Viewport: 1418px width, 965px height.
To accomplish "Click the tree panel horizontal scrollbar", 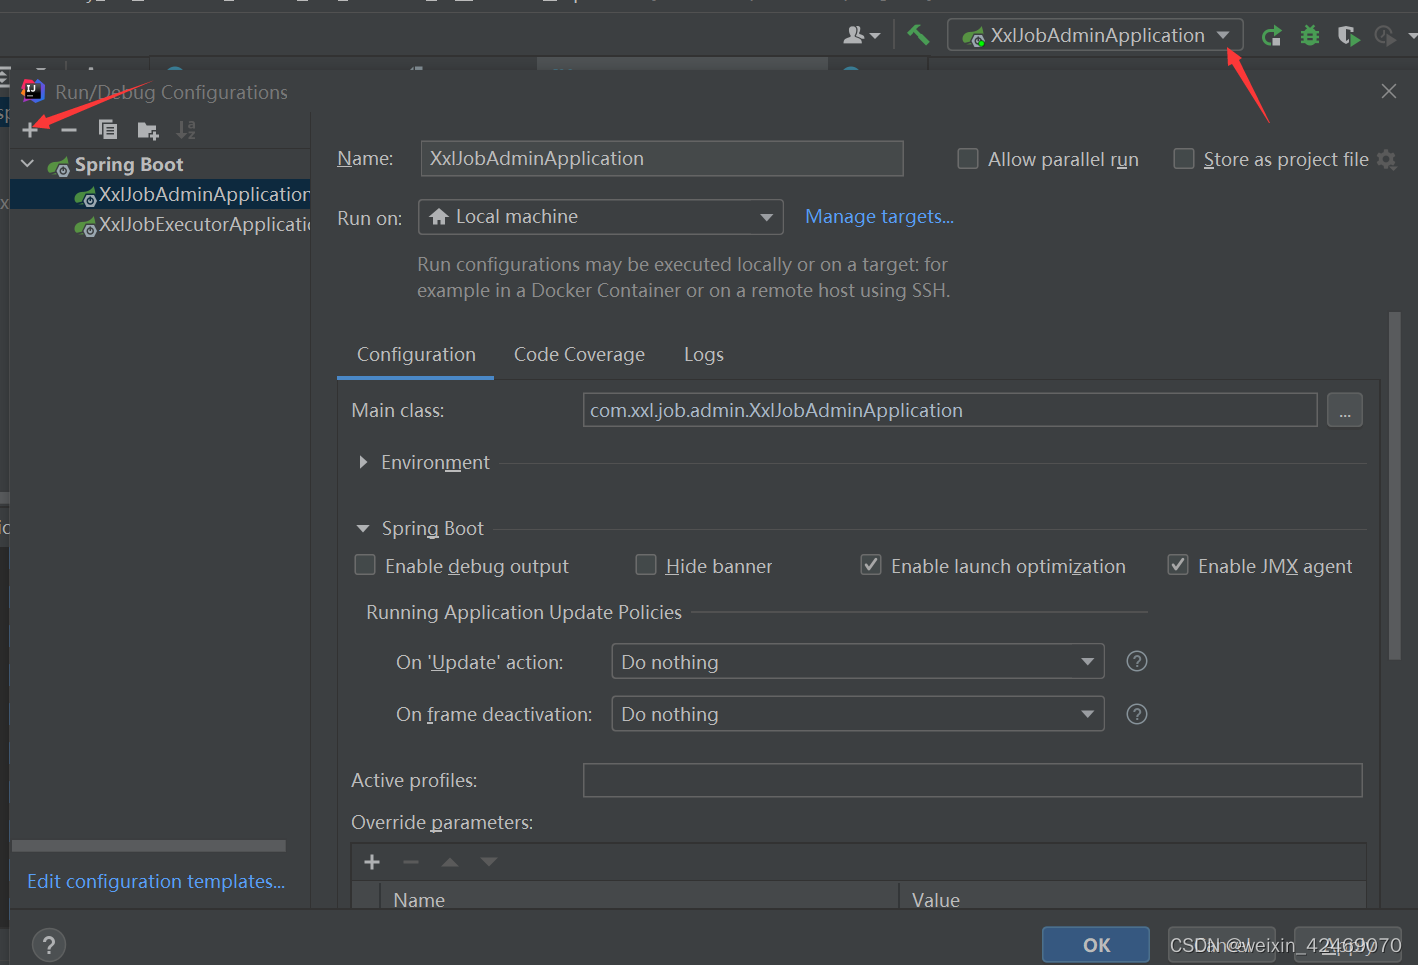I will (149, 846).
